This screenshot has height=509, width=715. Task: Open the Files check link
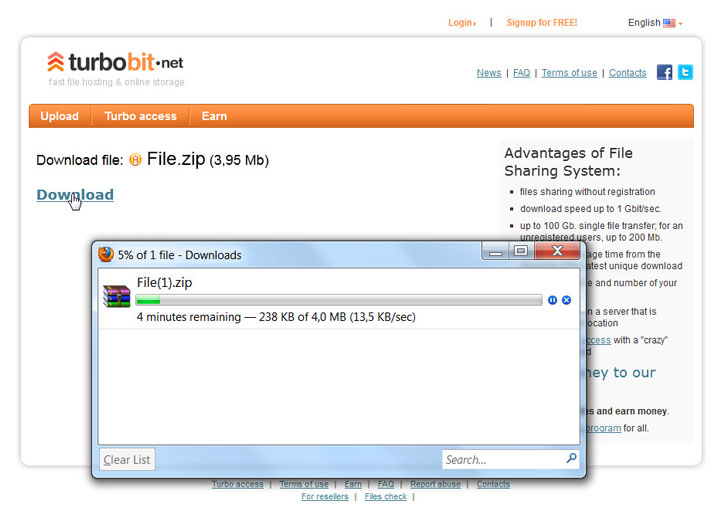point(385,497)
